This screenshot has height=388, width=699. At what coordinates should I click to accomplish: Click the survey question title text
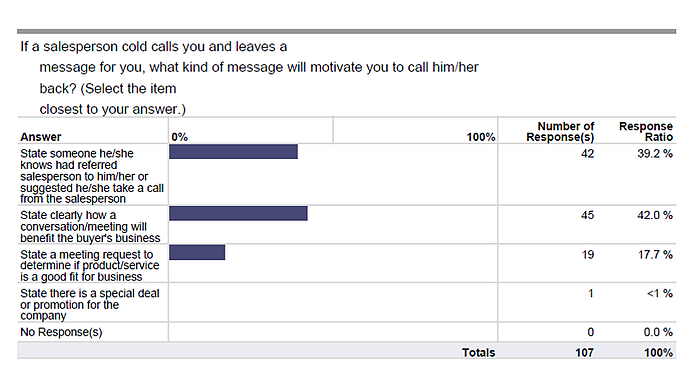[249, 78]
